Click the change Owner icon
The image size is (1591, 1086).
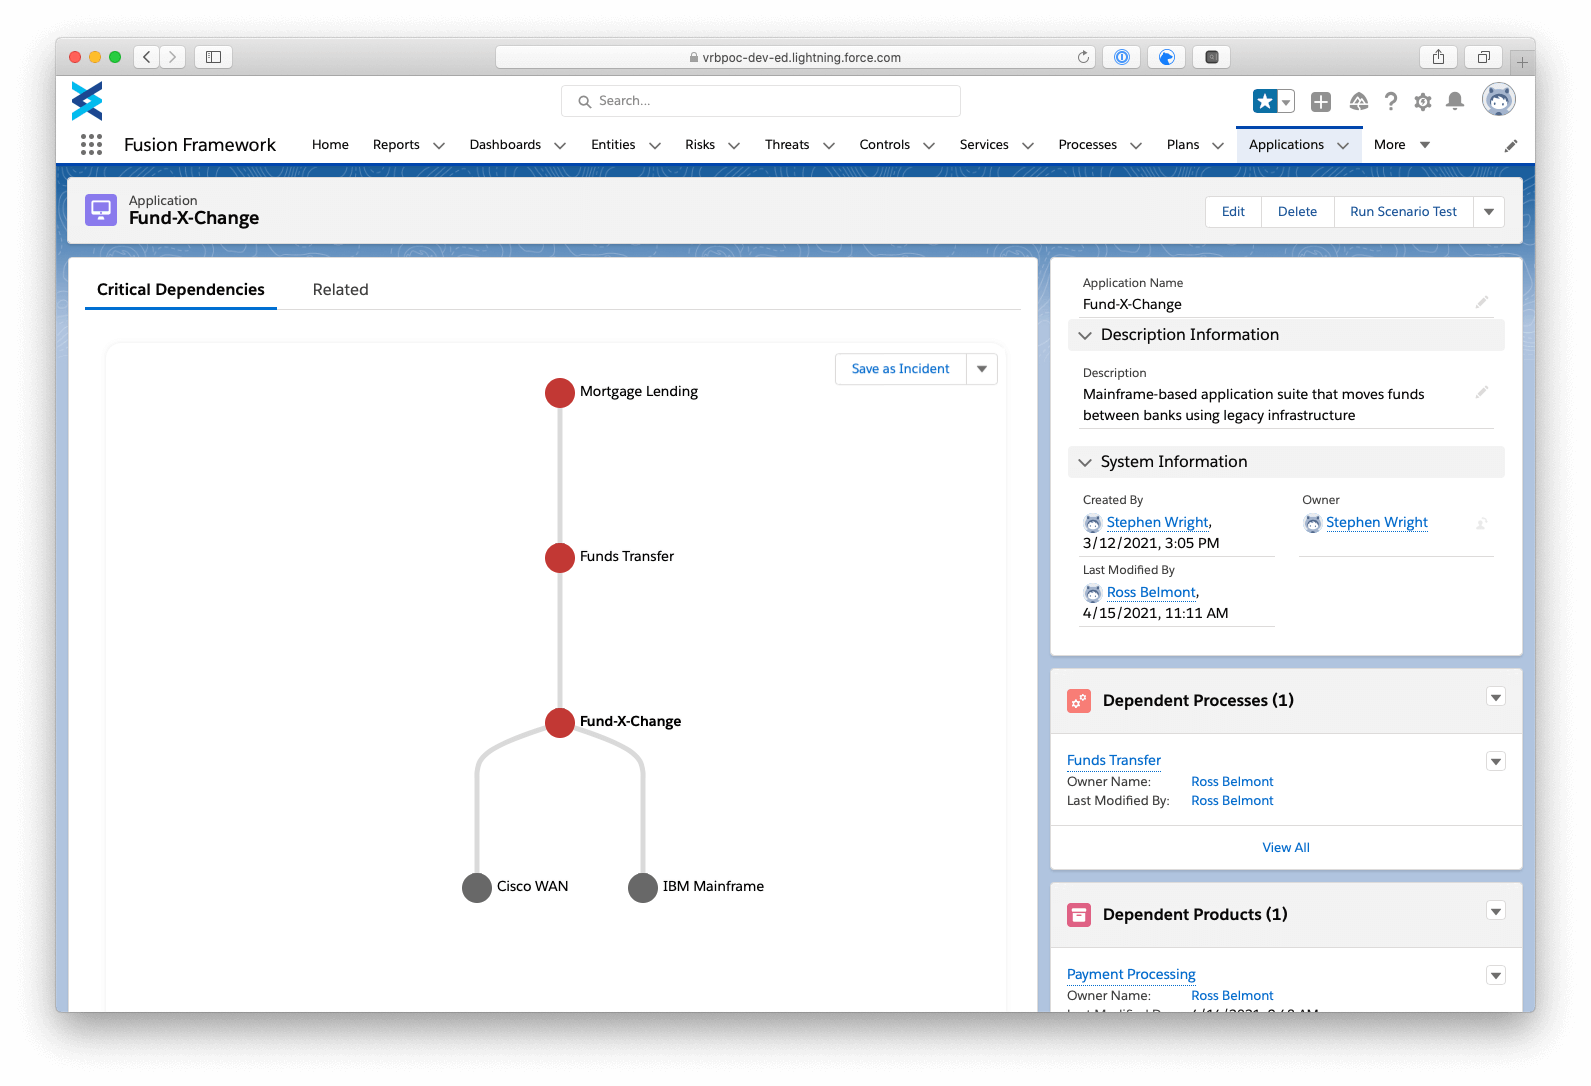point(1482,523)
